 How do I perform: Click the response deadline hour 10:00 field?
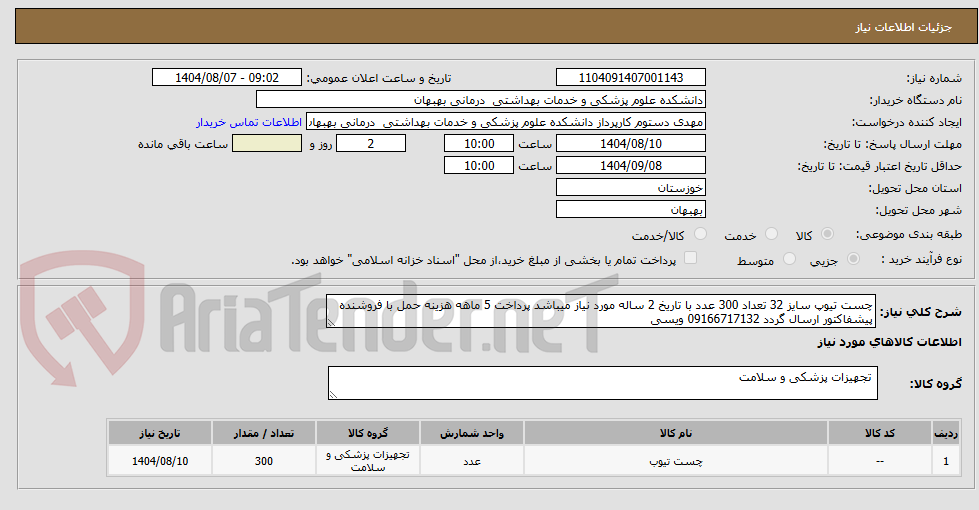[479, 144]
